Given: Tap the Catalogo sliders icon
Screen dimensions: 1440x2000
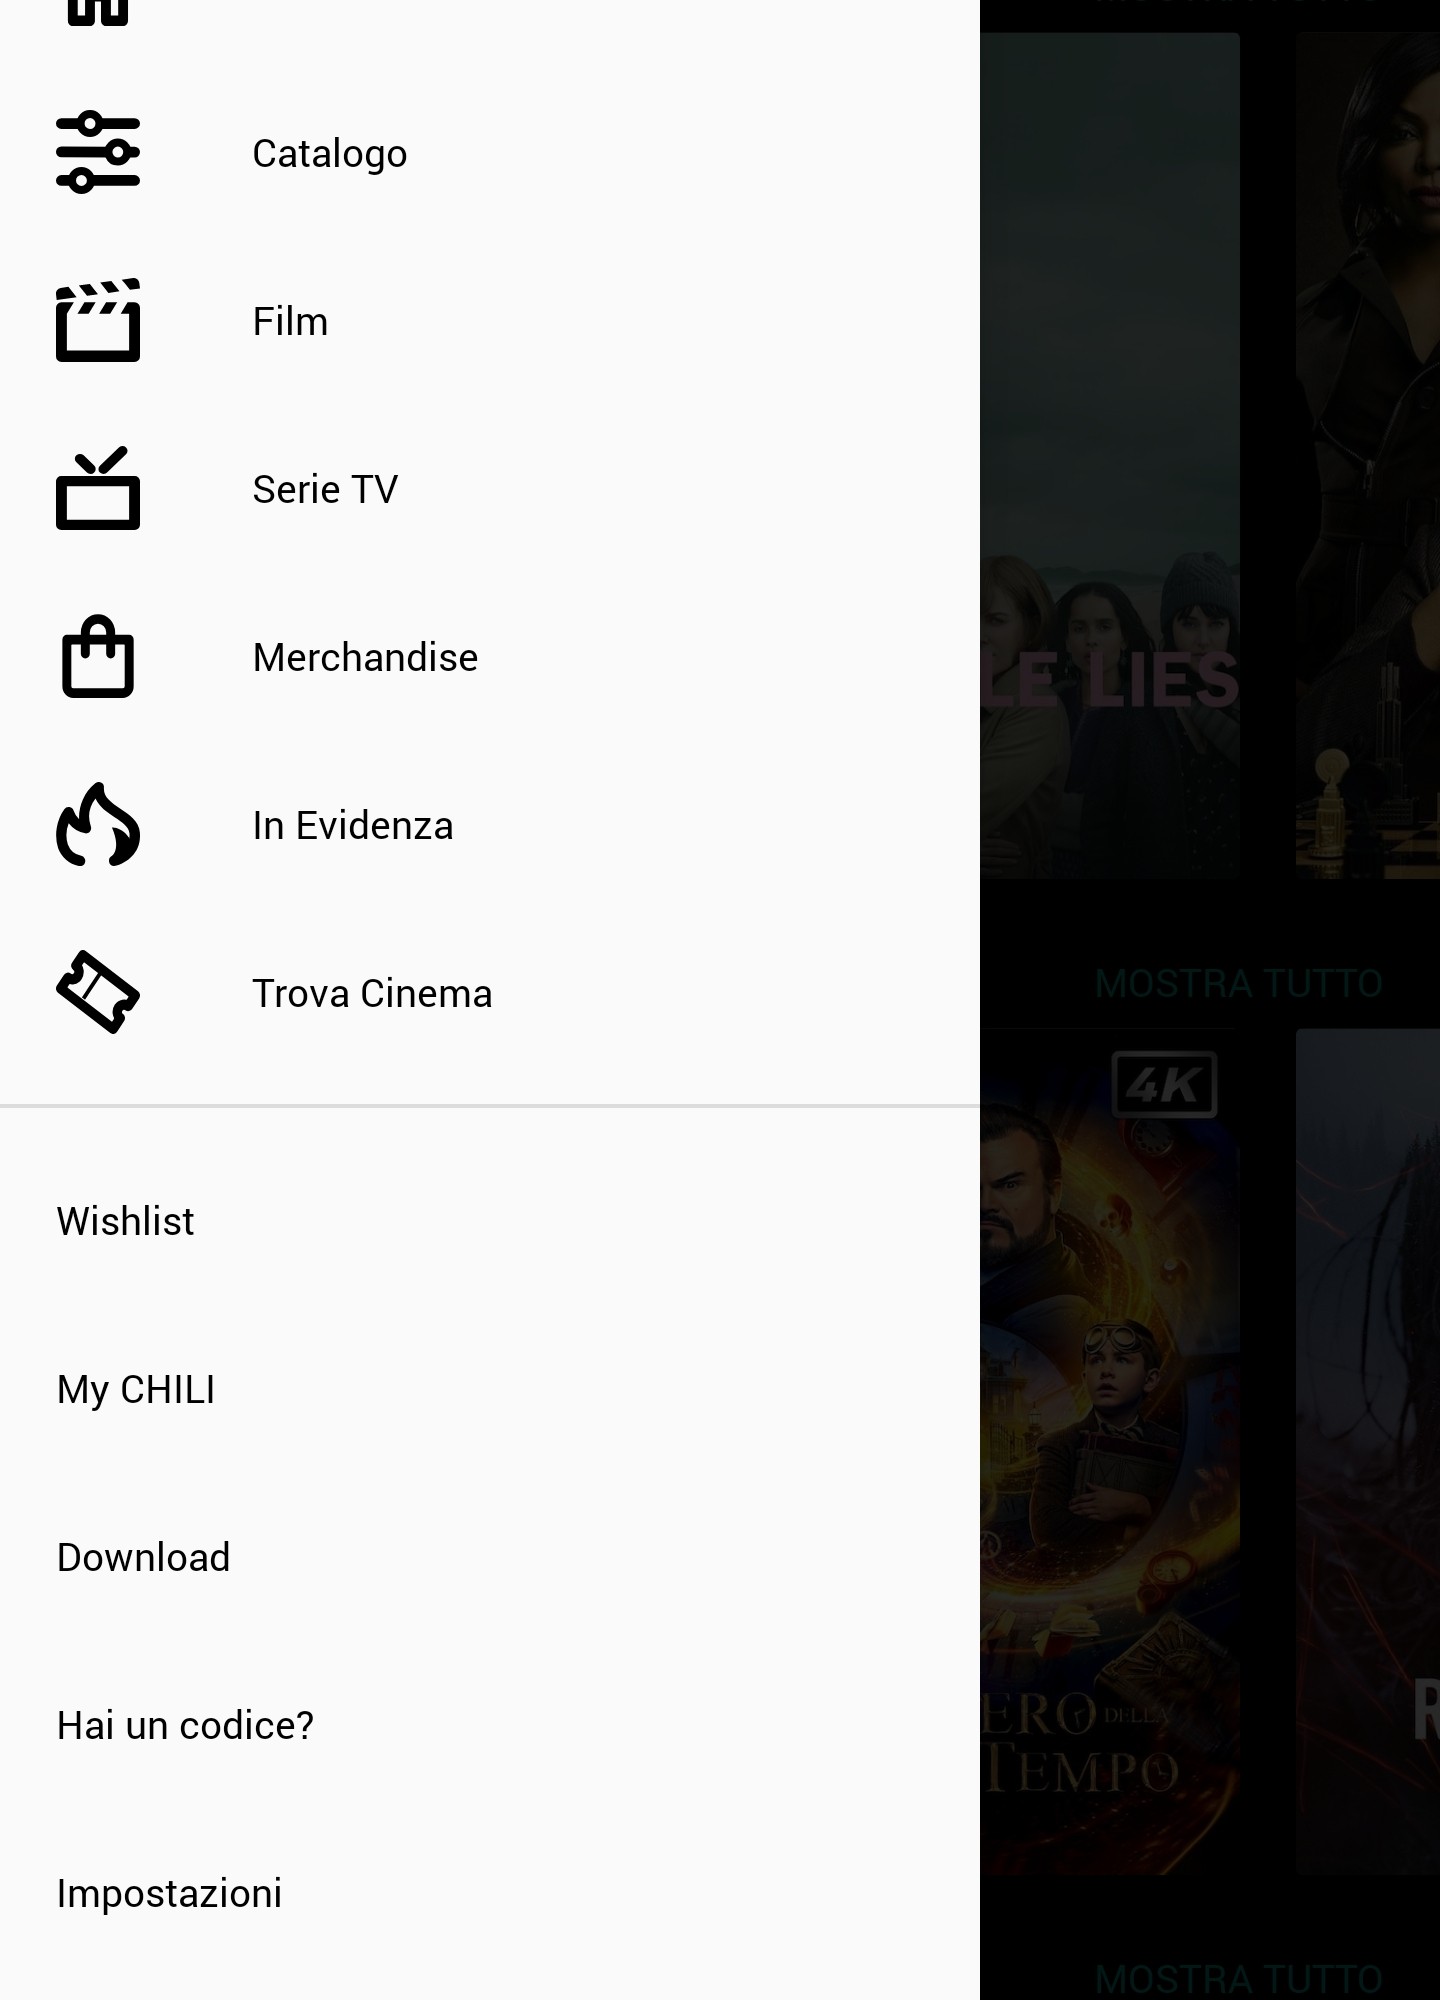Looking at the screenshot, I should [98, 153].
